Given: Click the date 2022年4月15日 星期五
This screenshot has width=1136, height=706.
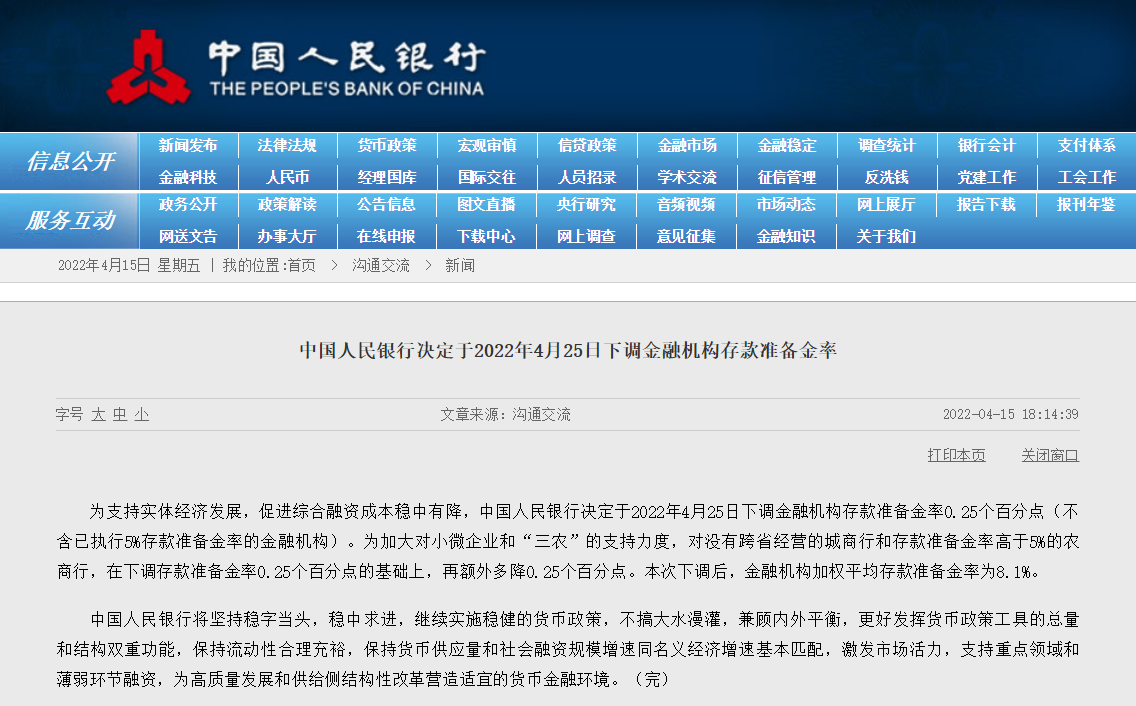Looking at the screenshot, I should pyautogui.click(x=129, y=266).
